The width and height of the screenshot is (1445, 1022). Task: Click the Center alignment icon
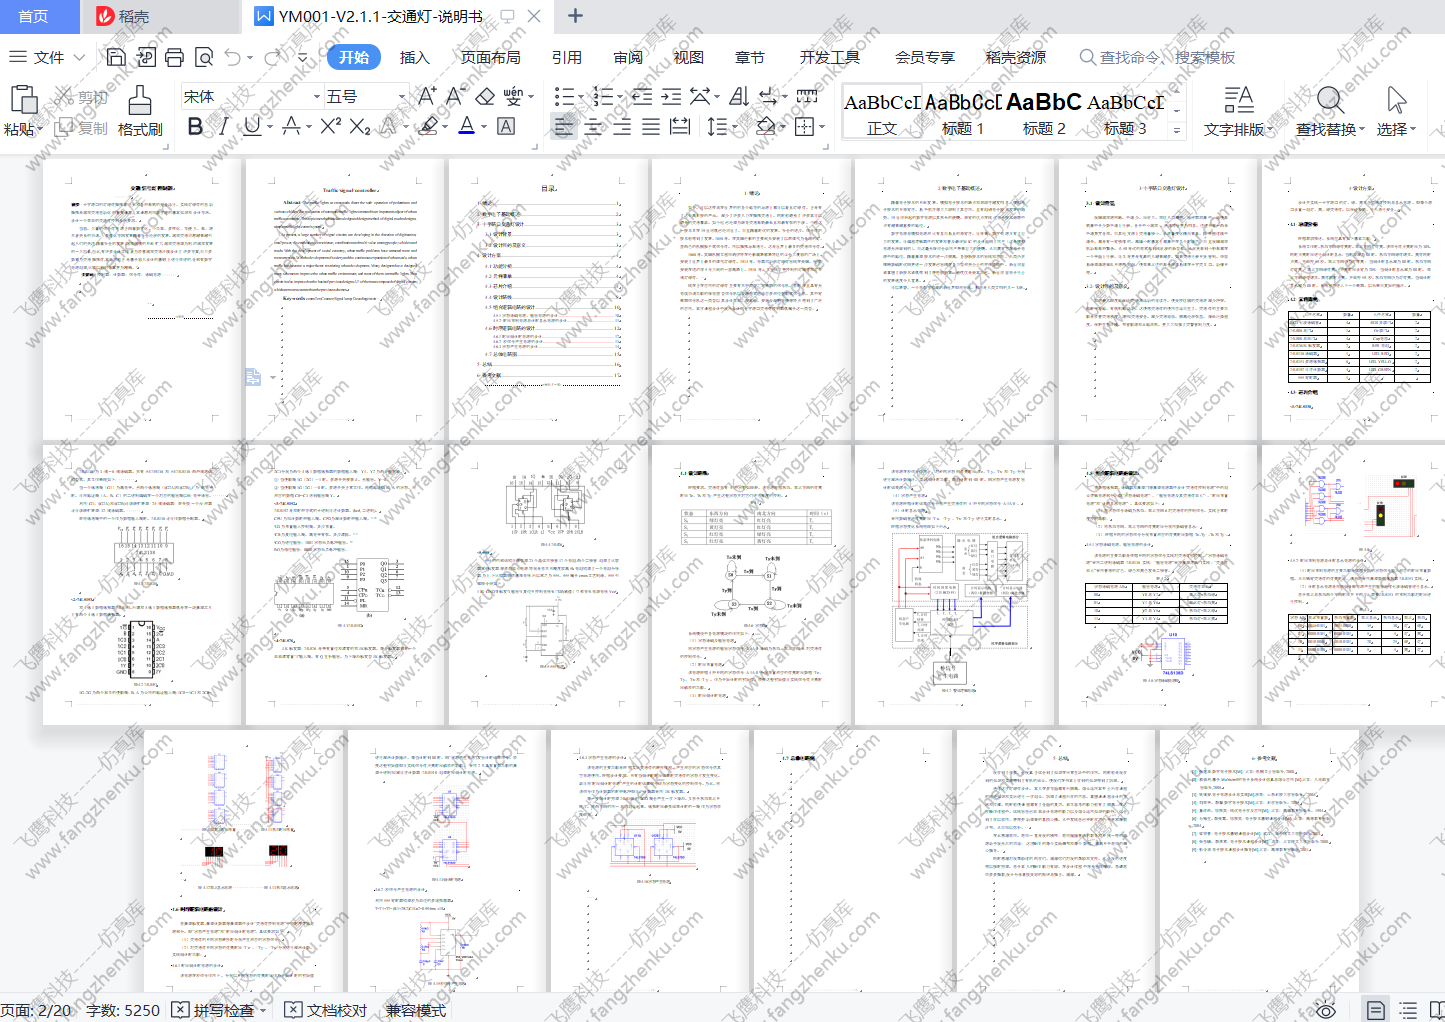pos(593,126)
